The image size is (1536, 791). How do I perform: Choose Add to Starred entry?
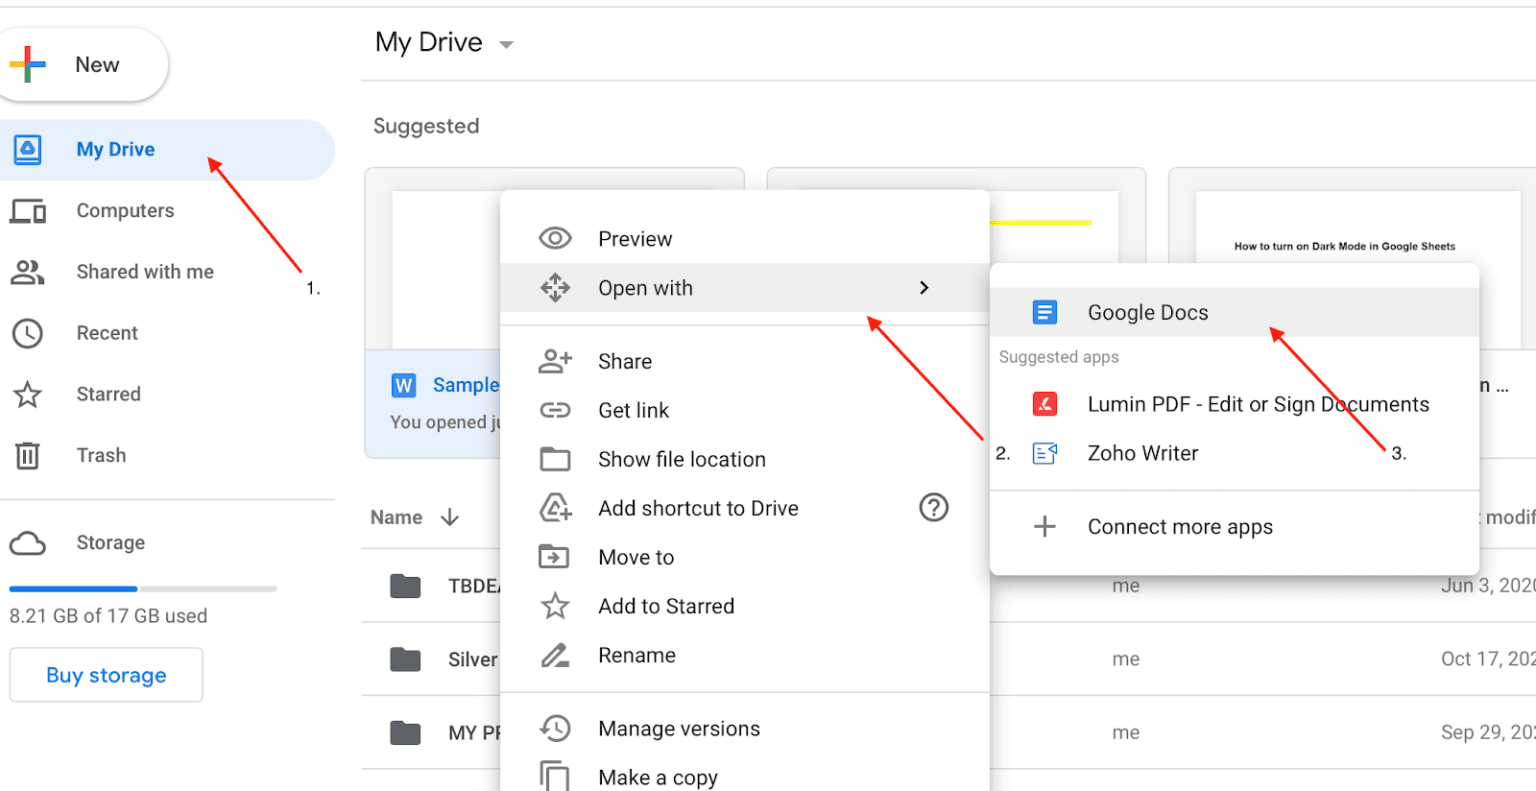745,606
